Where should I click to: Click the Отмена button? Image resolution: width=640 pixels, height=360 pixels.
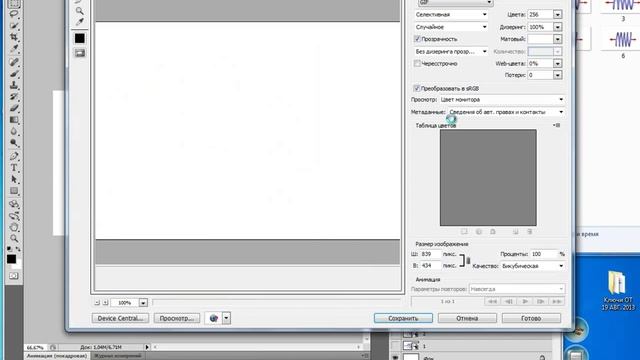point(467,318)
